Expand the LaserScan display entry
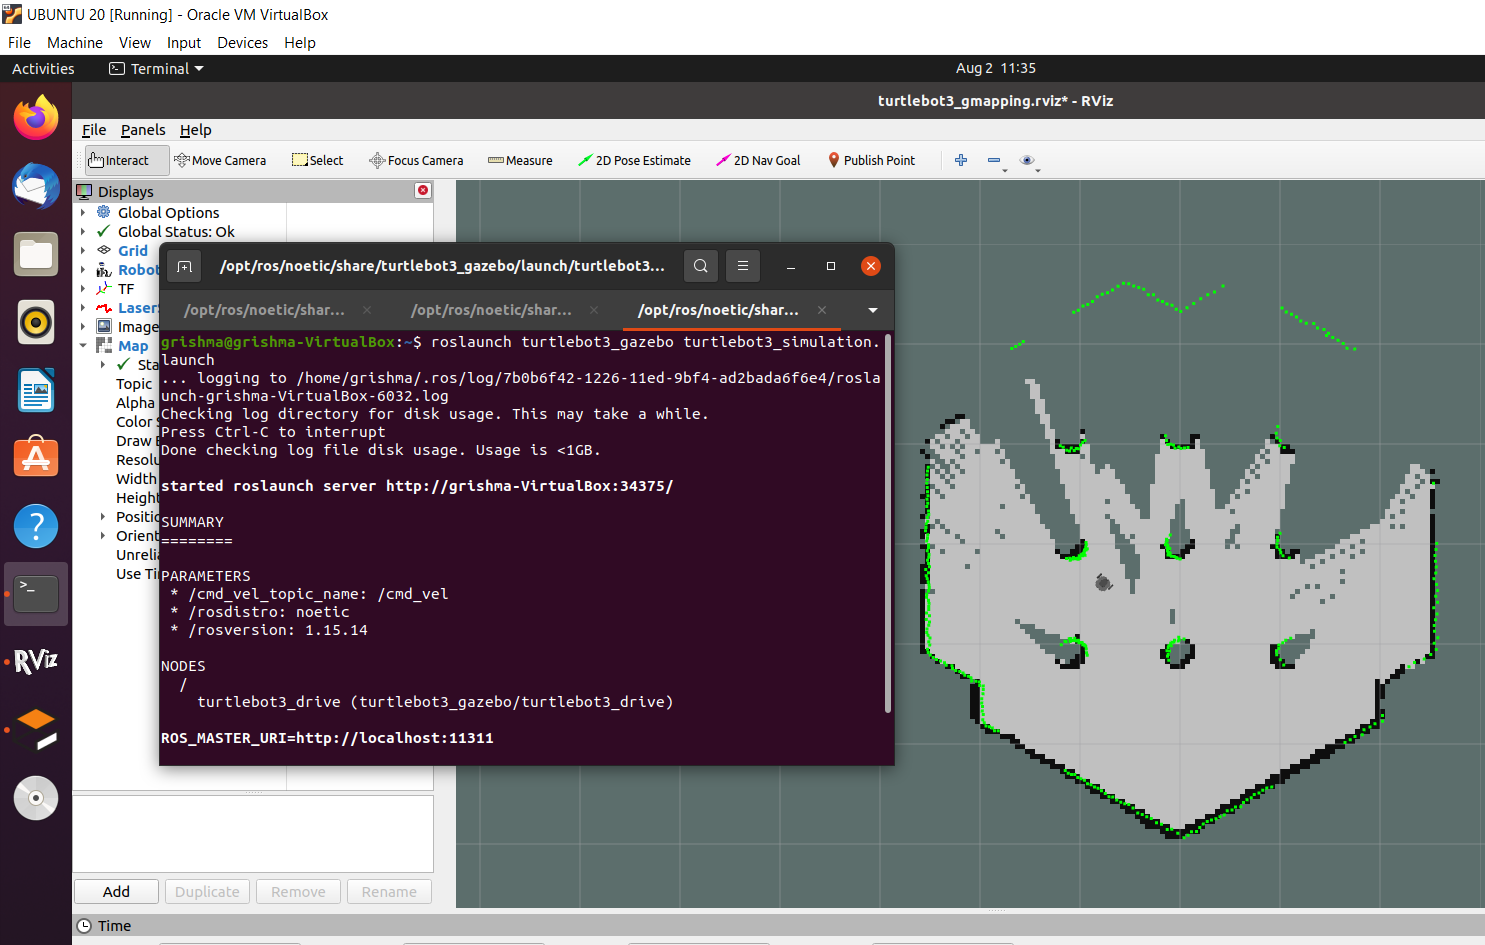The width and height of the screenshot is (1485, 945). click(x=83, y=308)
